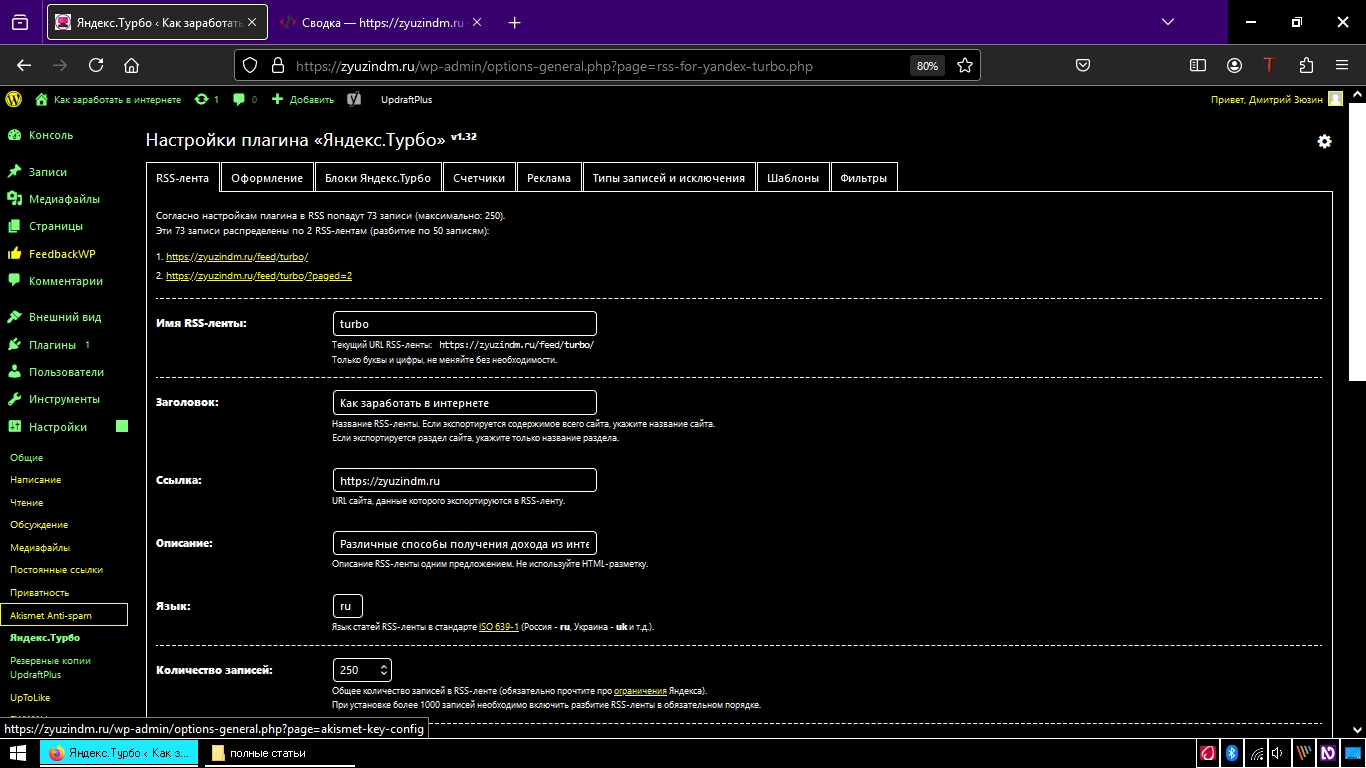The image size is (1366, 768).
Task: Open volume speaker tray icon
Action: tap(1278, 753)
